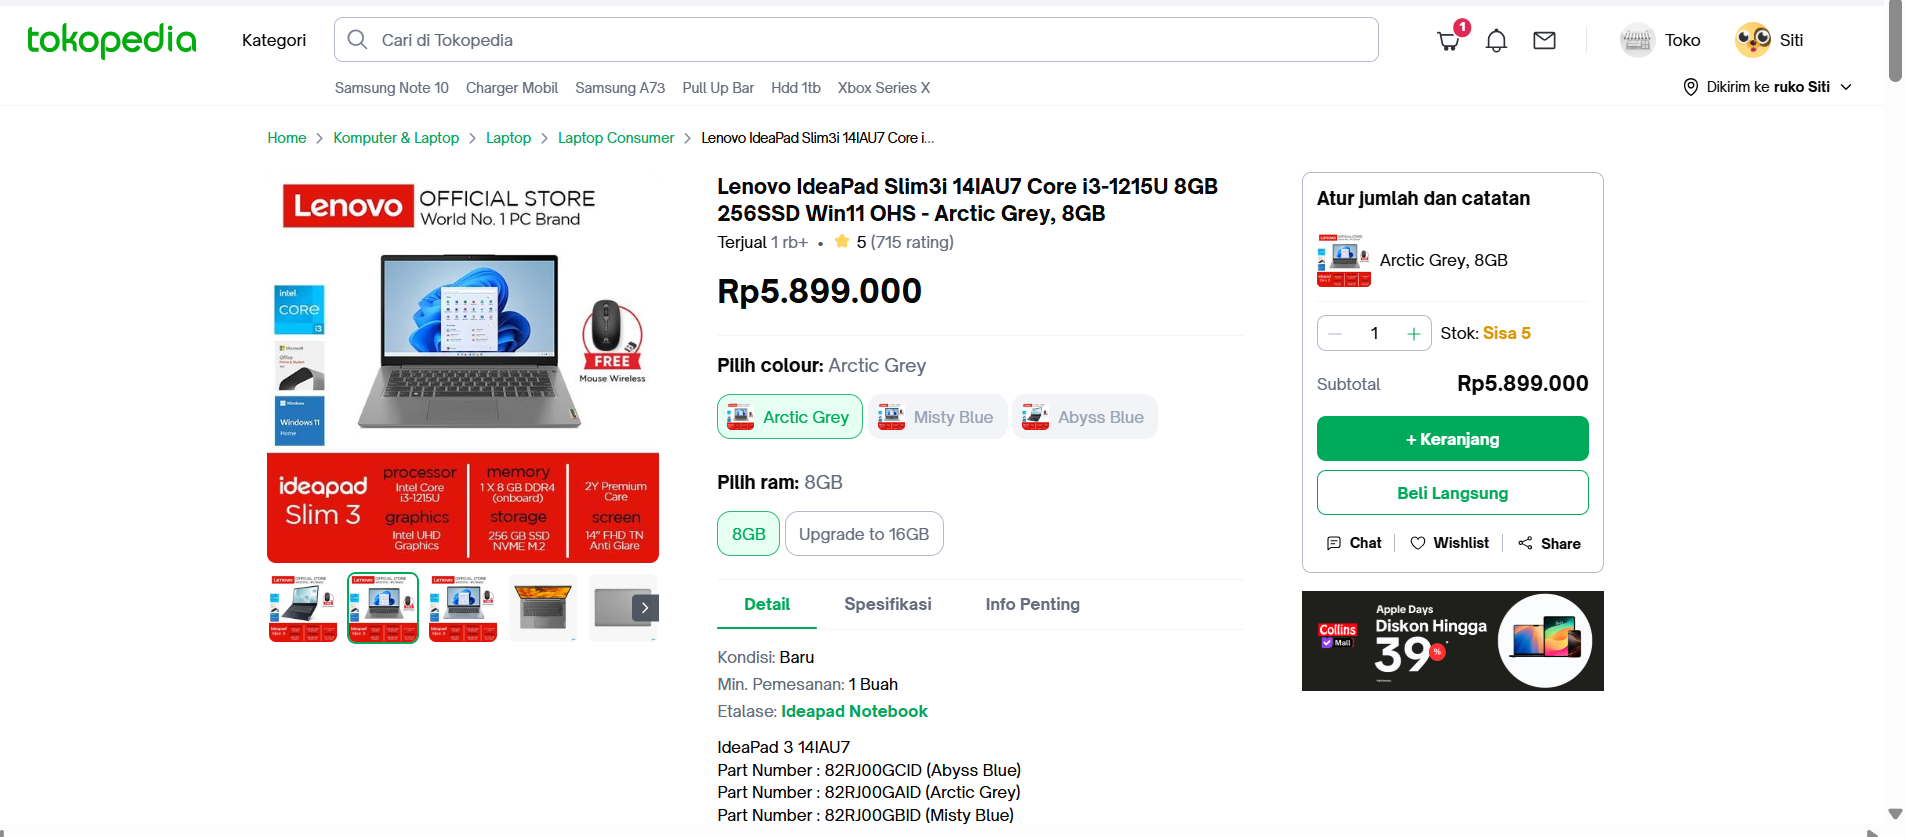This screenshot has height=837, width=1906.
Task: Switch to the Info Penting tab
Action: click(1032, 604)
